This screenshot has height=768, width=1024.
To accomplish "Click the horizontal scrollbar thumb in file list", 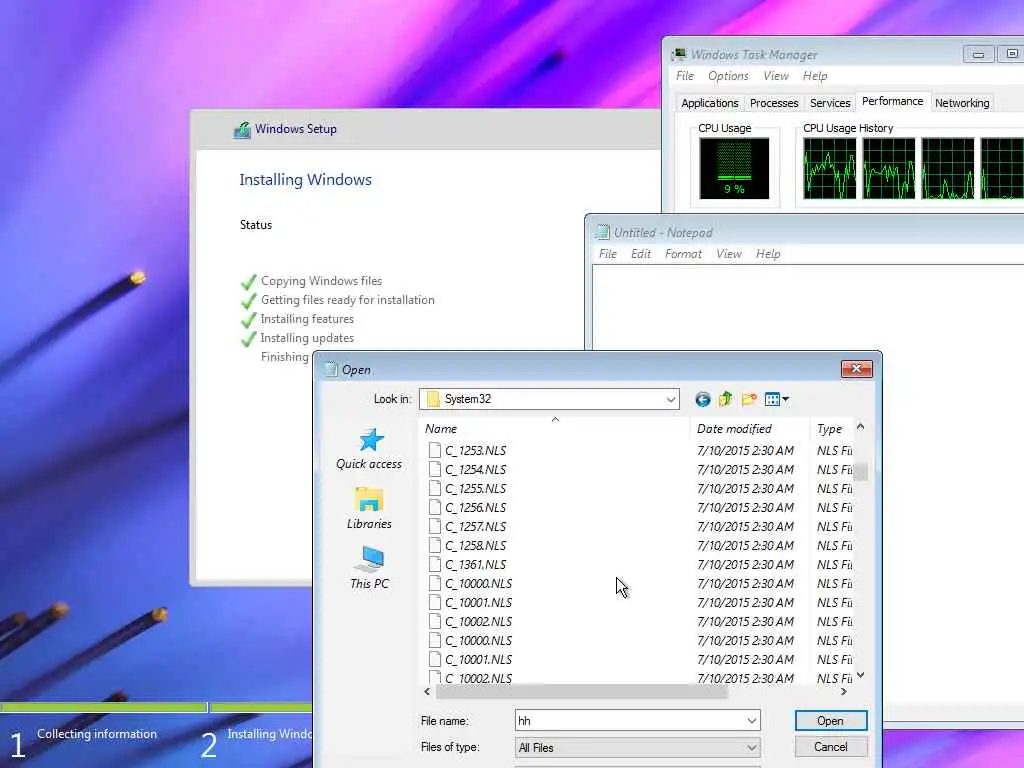I will (x=581, y=691).
